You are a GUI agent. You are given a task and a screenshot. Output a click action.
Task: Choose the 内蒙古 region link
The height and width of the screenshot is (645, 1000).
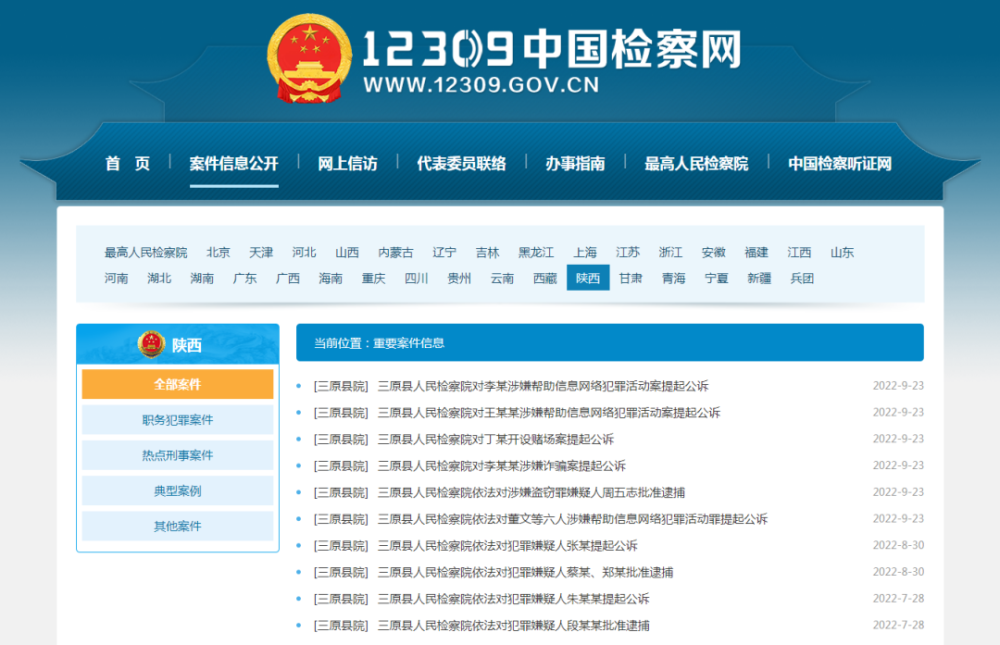[x=396, y=253]
